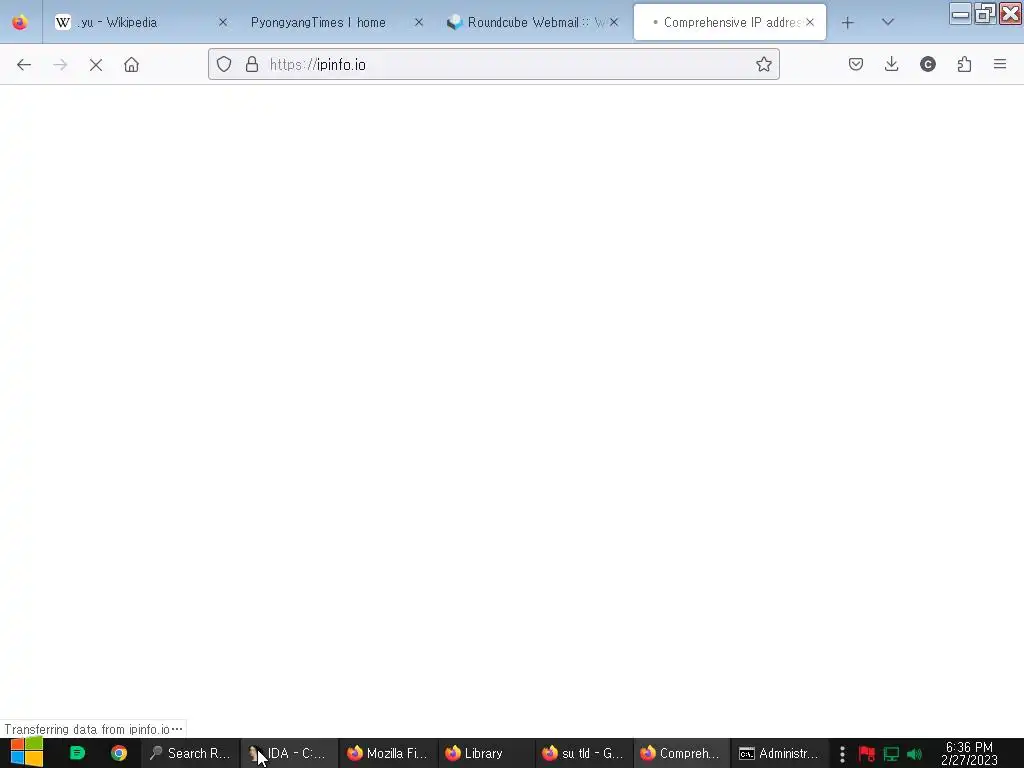Open the Windows Start menu
The height and width of the screenshot is (768, 1024).
[26, 753]
